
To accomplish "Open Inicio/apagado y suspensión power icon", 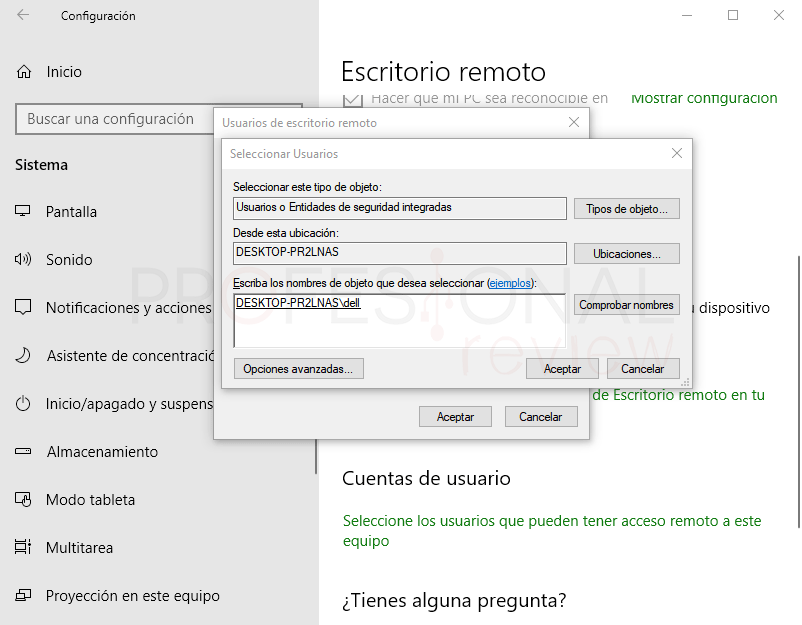I will pos(22,403).
